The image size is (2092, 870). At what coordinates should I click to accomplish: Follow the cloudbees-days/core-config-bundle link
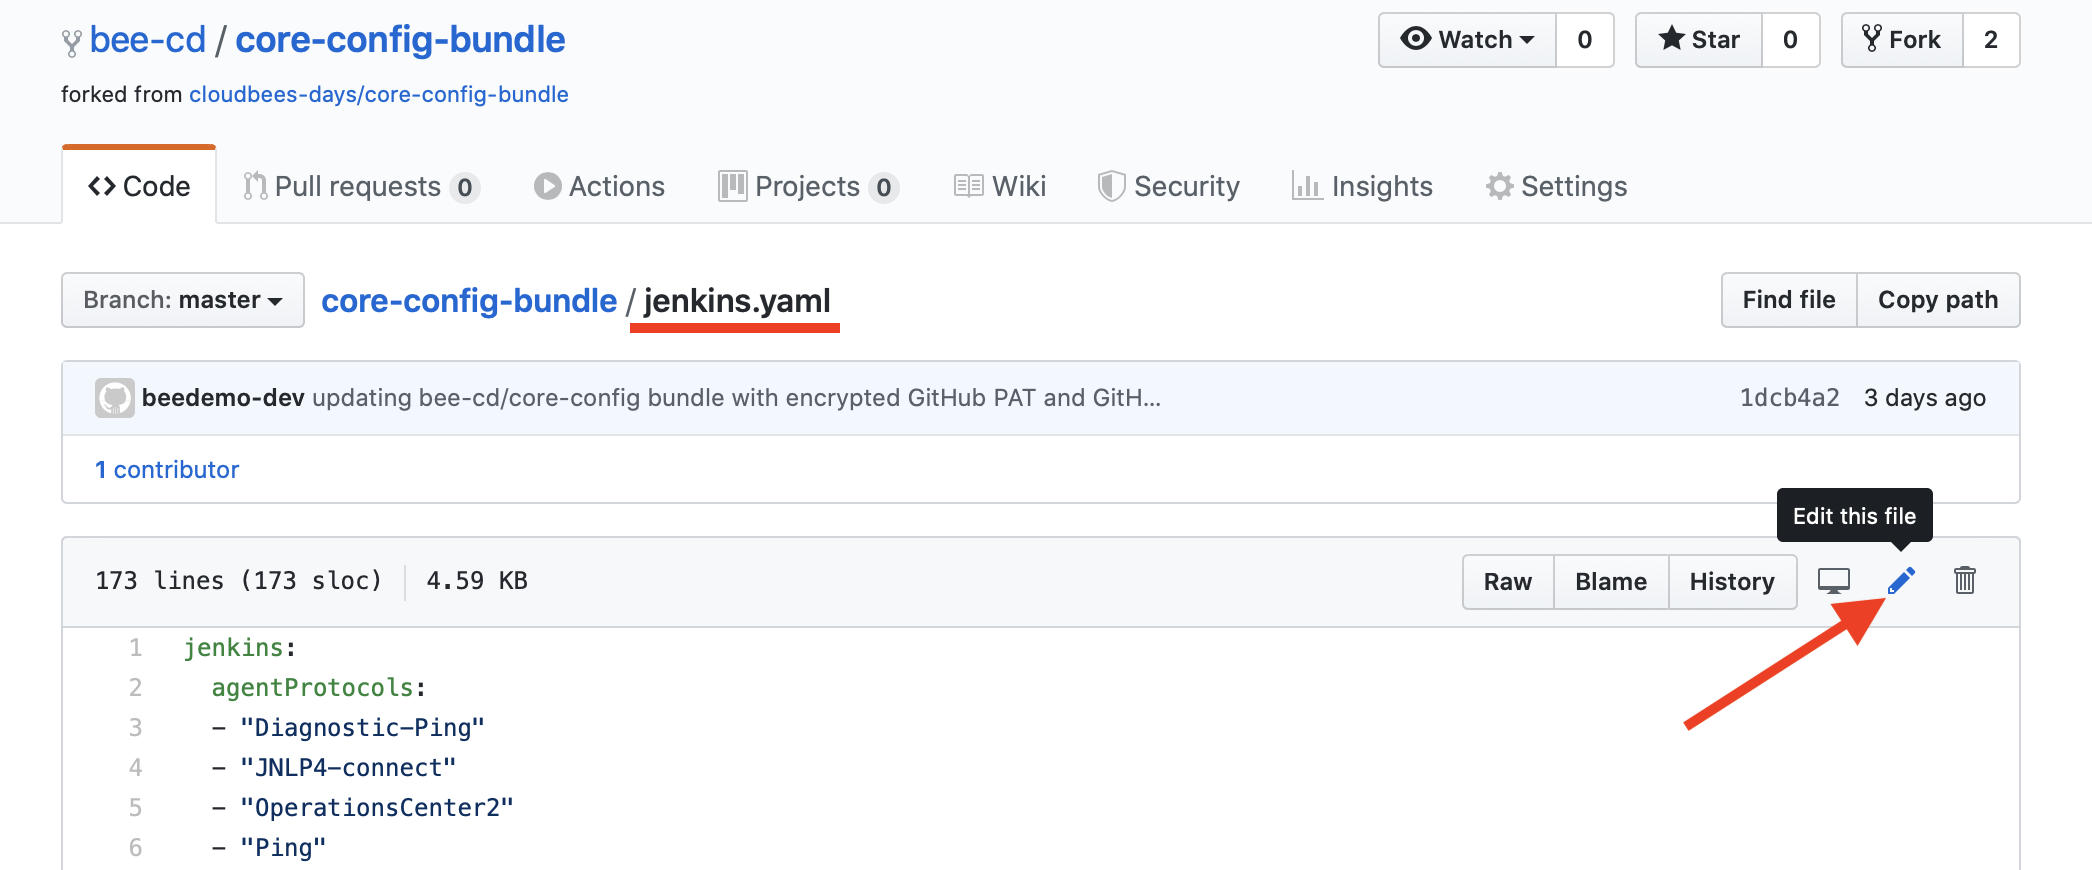[x=379, y=94]
